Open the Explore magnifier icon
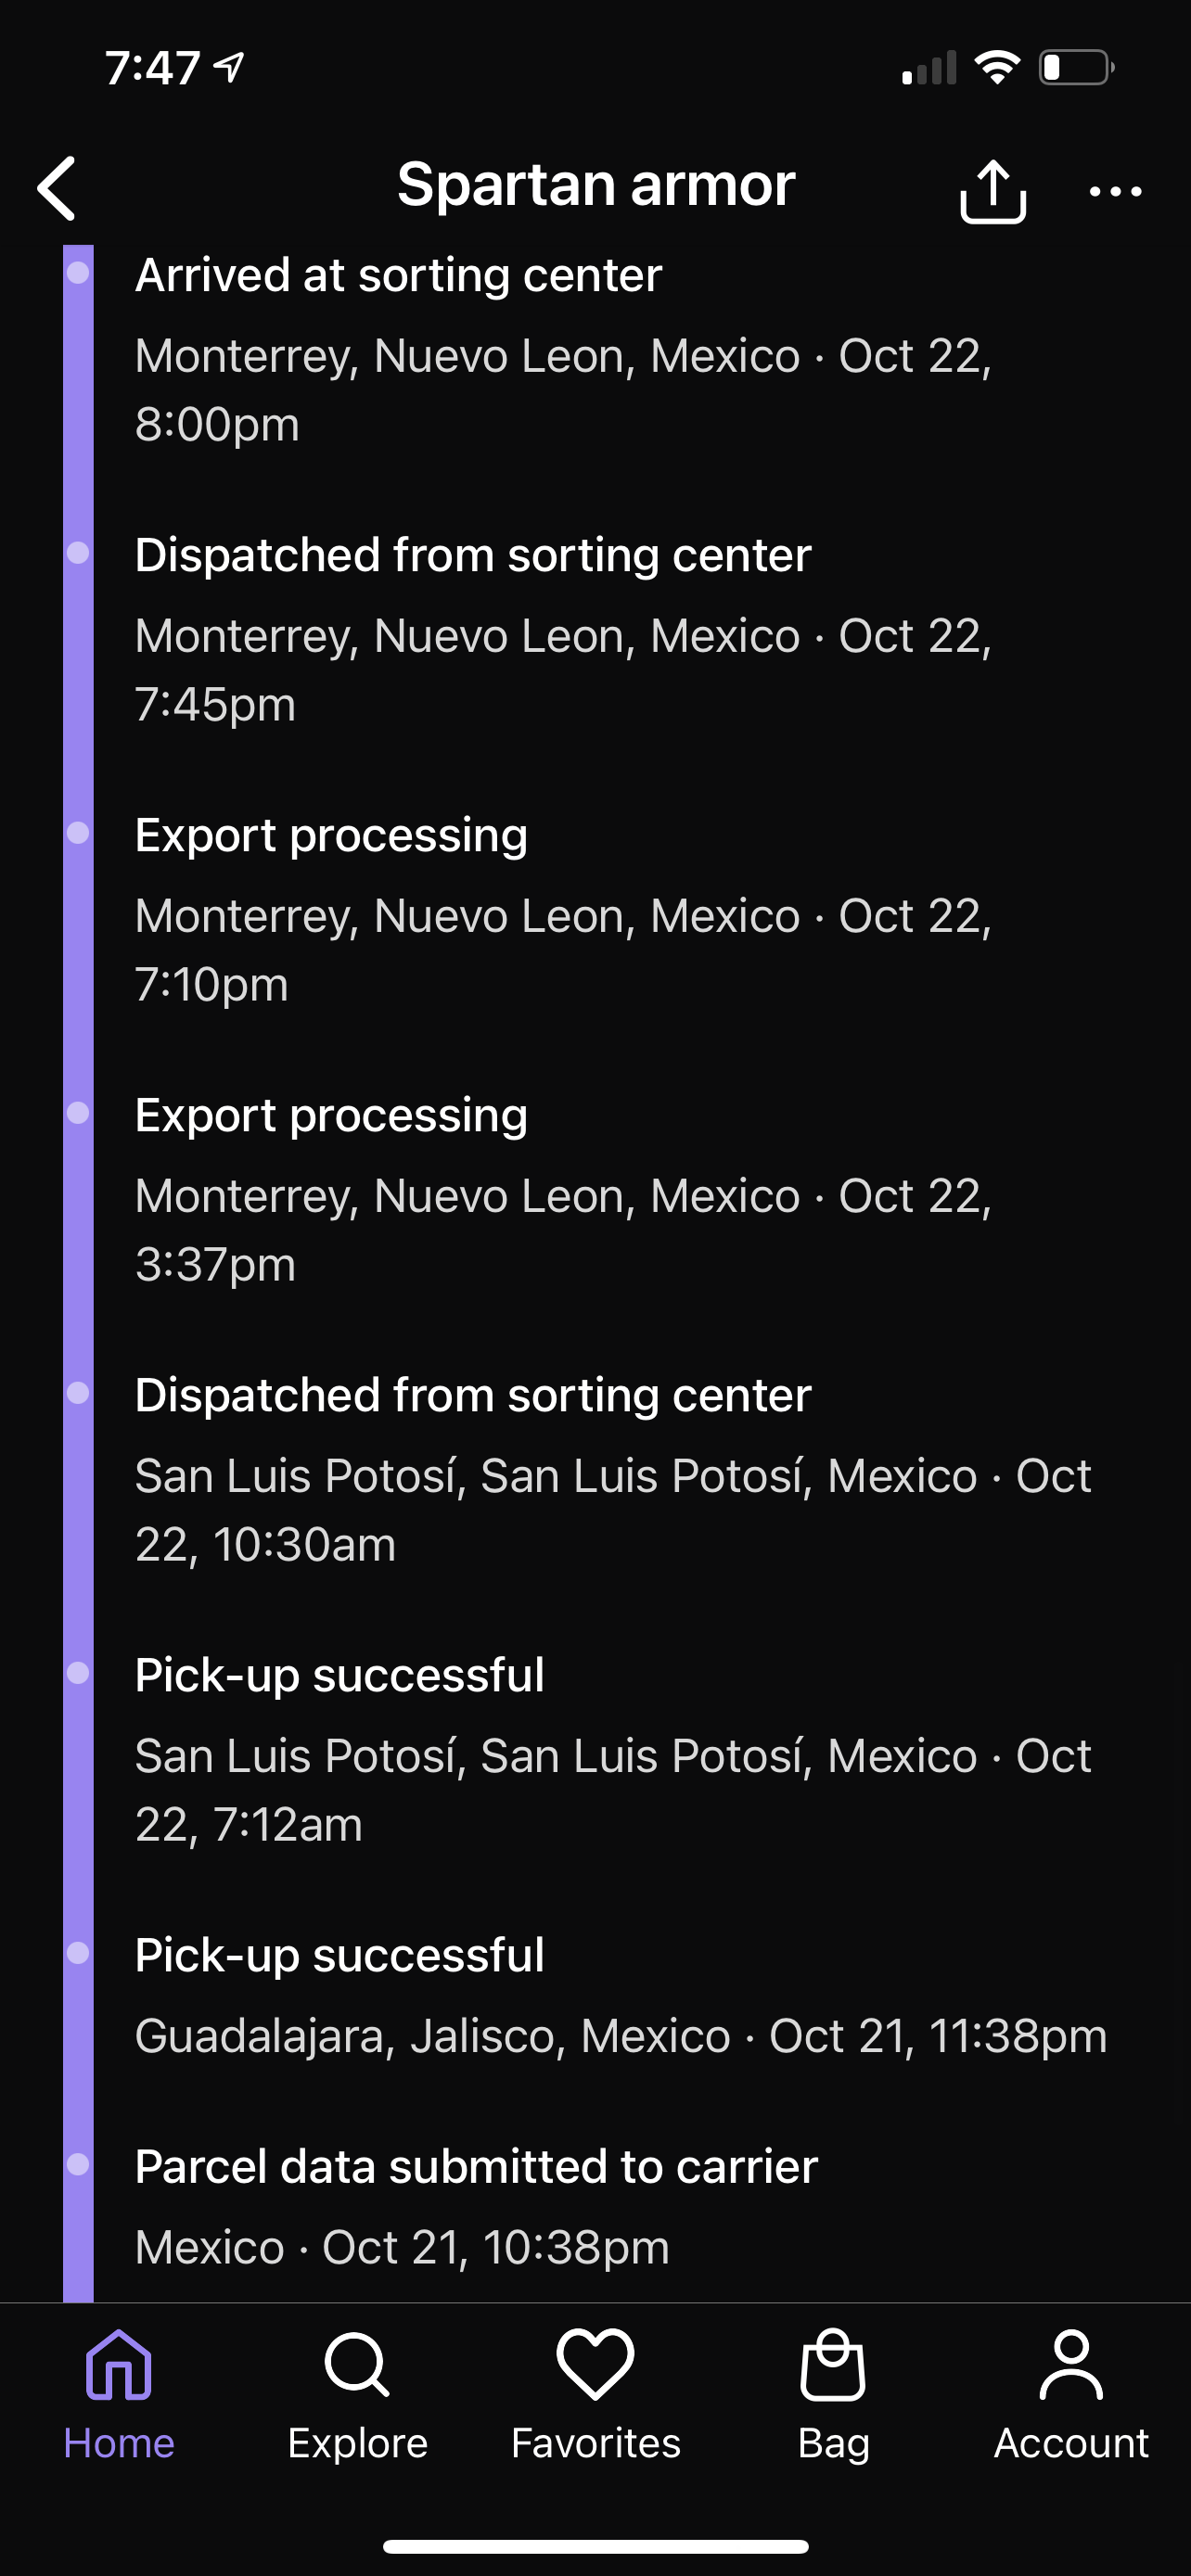 coord(357,2365)
